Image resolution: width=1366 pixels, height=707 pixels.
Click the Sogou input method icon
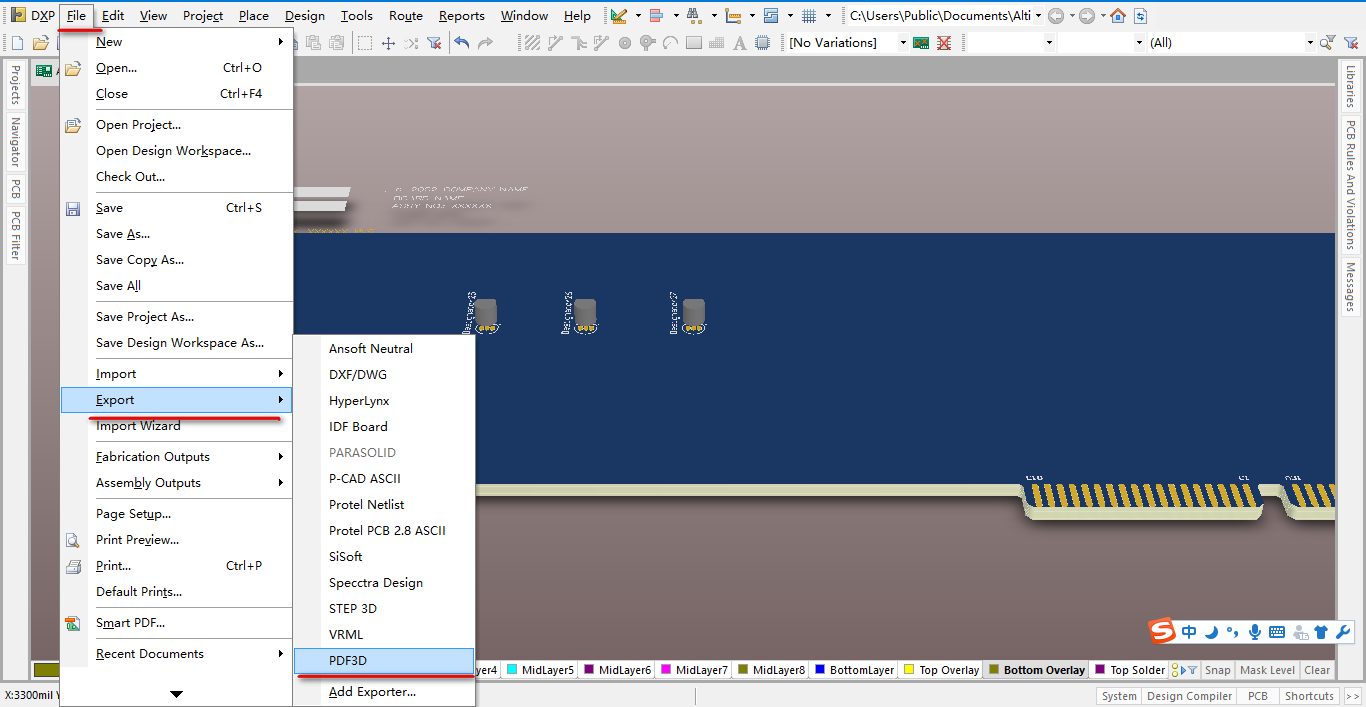click(1161, 631)
